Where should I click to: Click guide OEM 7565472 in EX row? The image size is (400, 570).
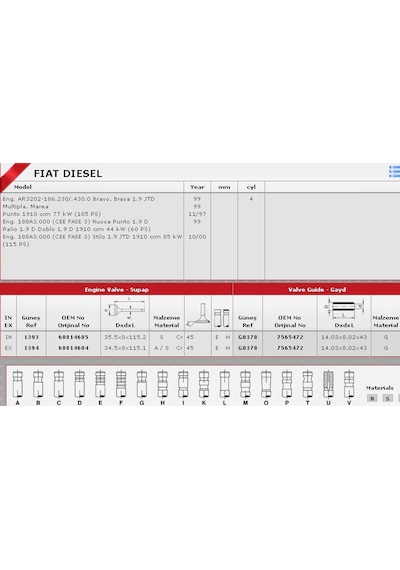point(290,348)
